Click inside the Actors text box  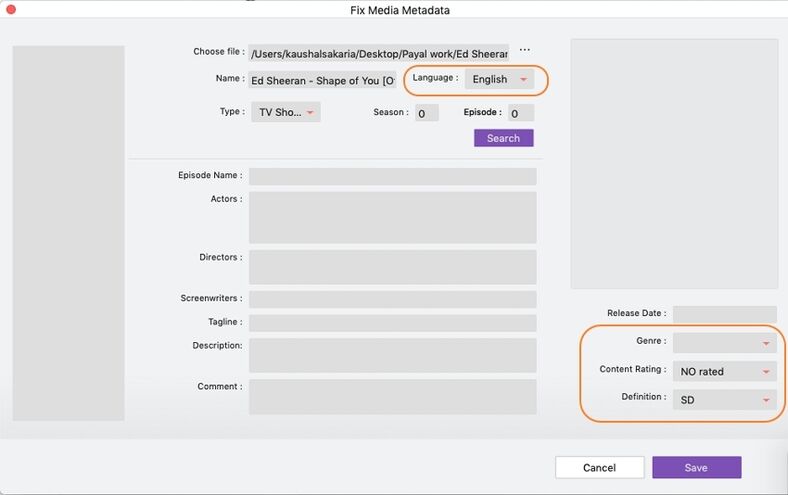point(392,217)
